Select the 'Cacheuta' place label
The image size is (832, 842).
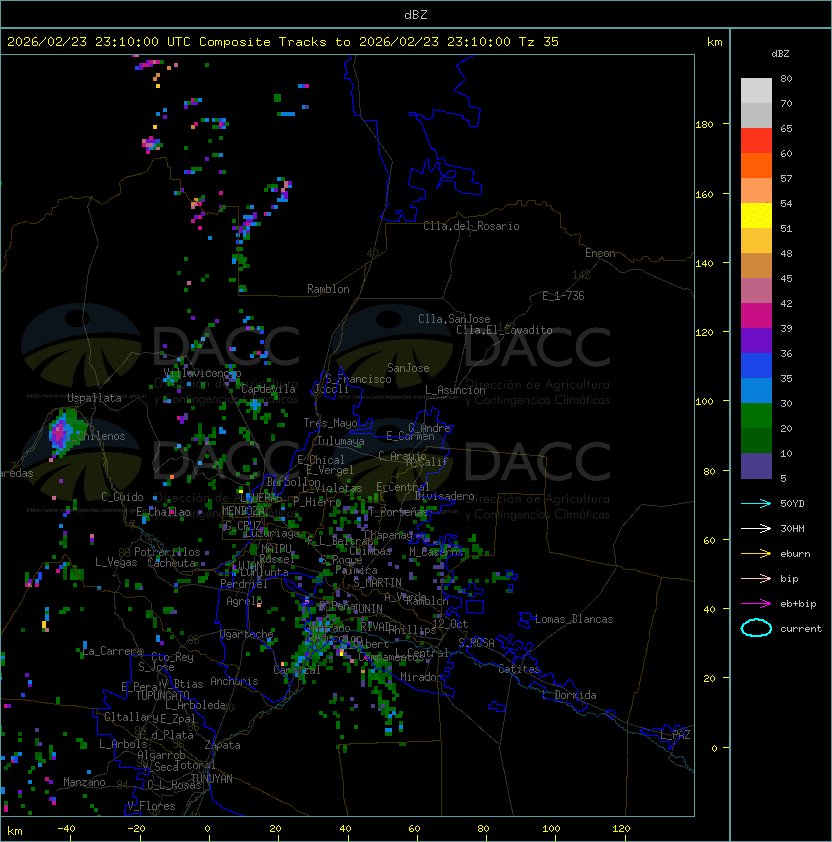(171, 563)
